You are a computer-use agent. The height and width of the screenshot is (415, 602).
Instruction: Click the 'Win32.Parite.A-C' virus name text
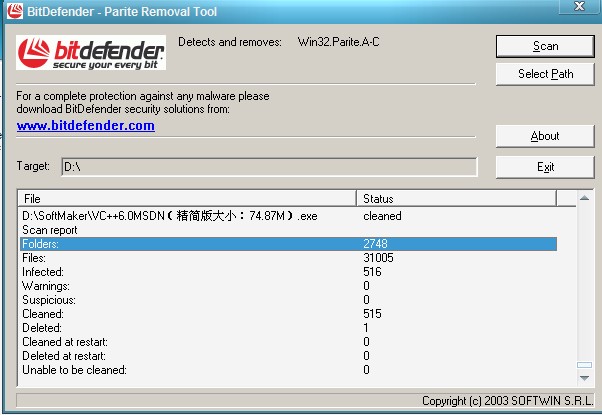tap(339, 41)
